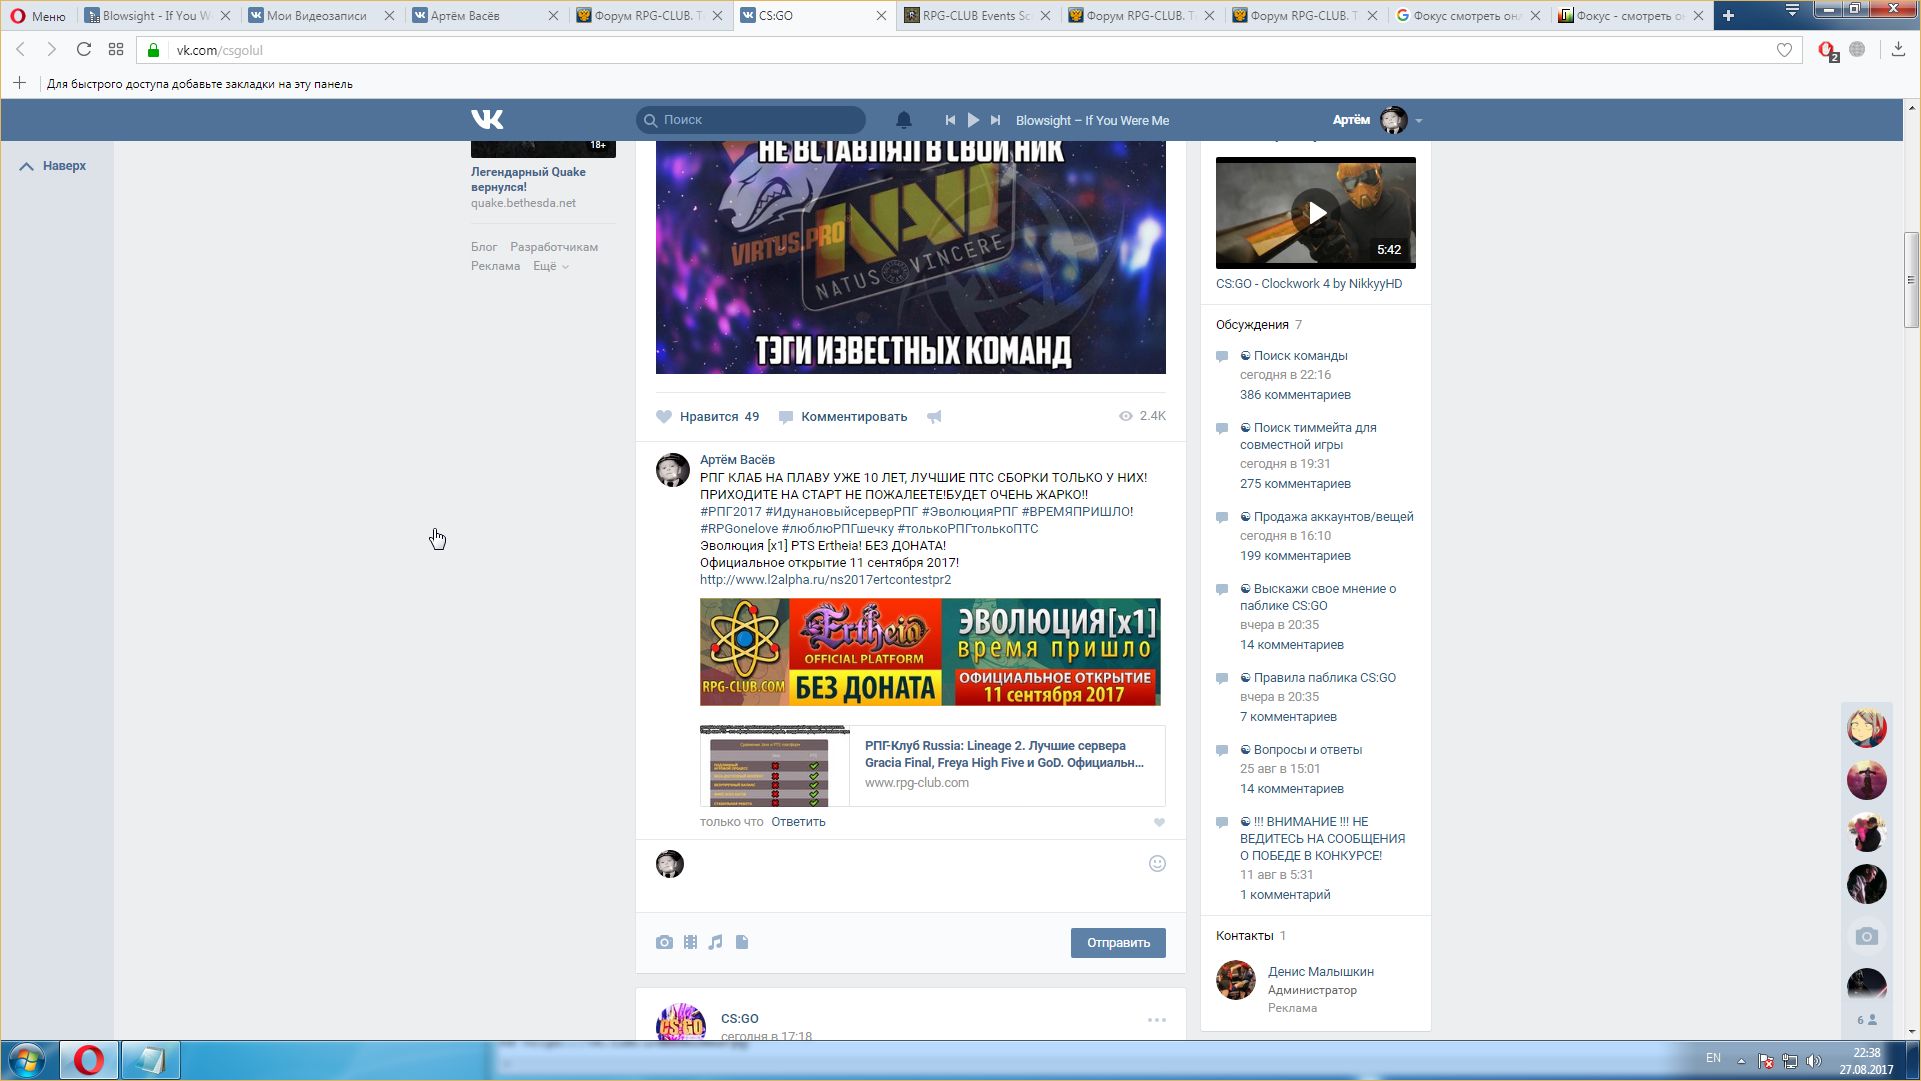Image resolution: width=1921 pixels, height=1081 pixels.
Task: Click the Отправить button
Action: click(x=1118, y=943)
